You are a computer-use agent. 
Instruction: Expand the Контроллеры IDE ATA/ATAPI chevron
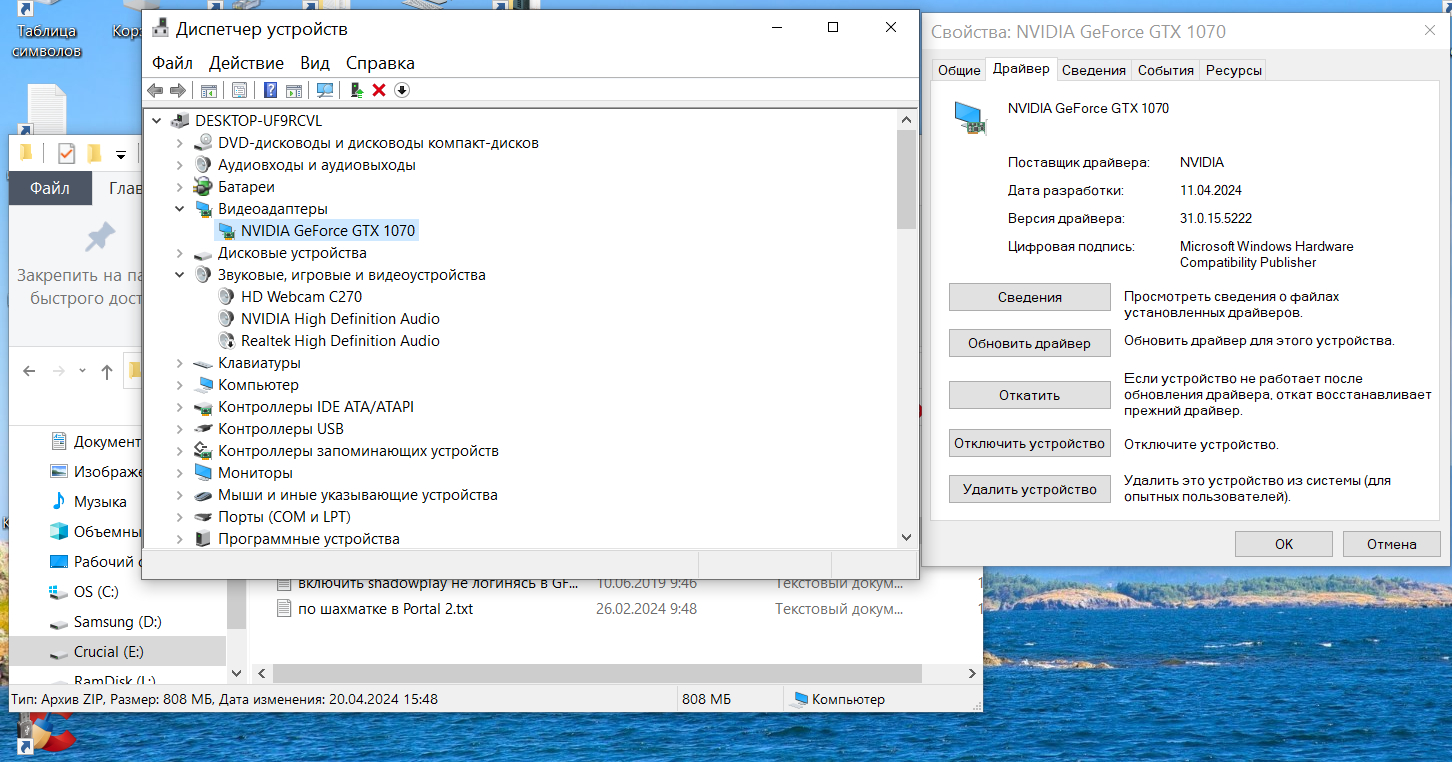179,407
